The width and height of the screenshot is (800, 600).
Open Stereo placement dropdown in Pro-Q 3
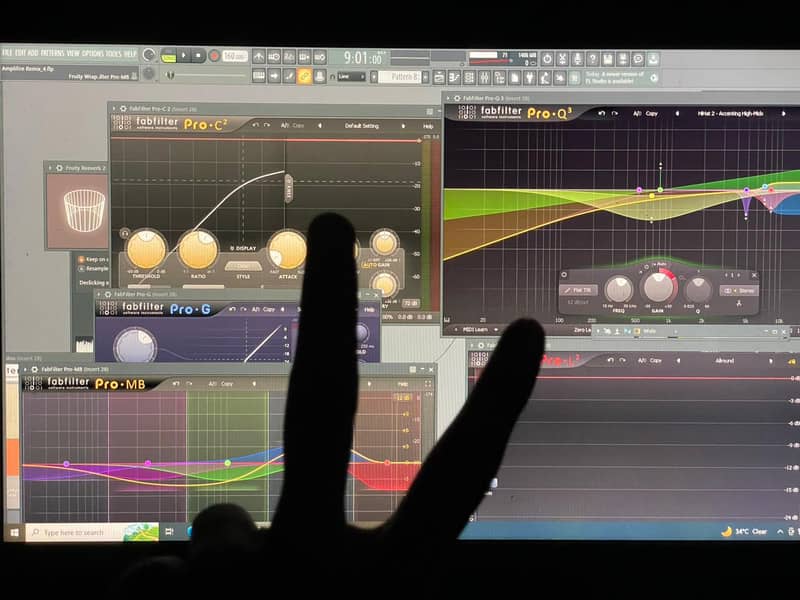click(739, 290)
